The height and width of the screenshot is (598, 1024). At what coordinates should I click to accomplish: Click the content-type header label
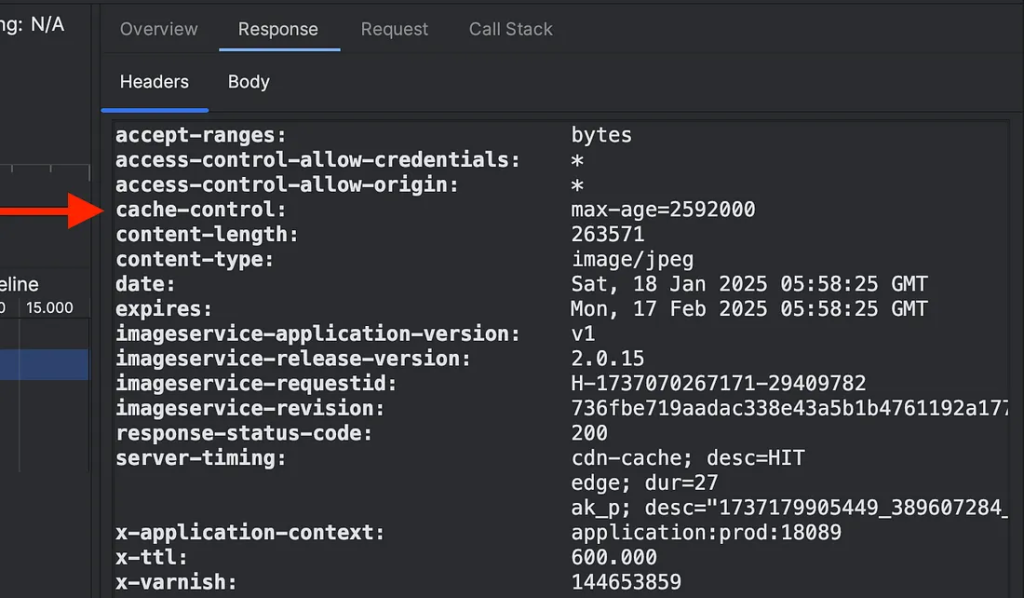click(194, 259)
